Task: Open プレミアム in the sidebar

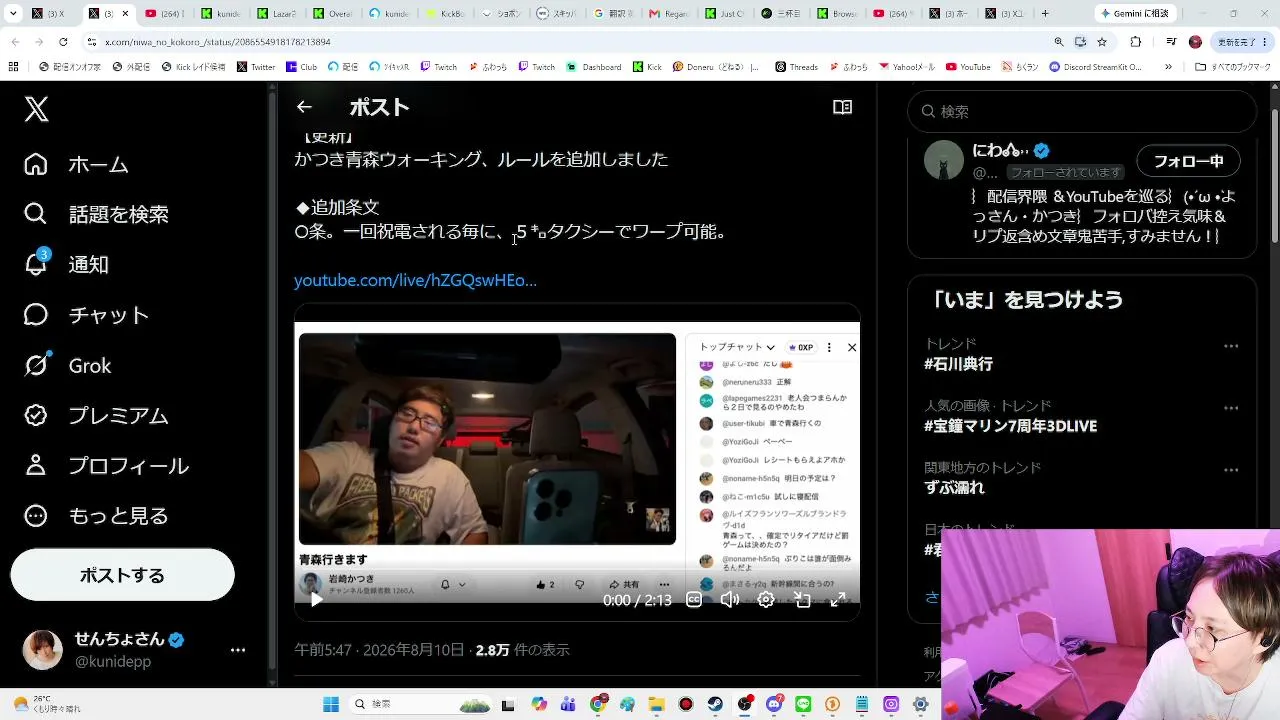Action: tap(96, 415)
